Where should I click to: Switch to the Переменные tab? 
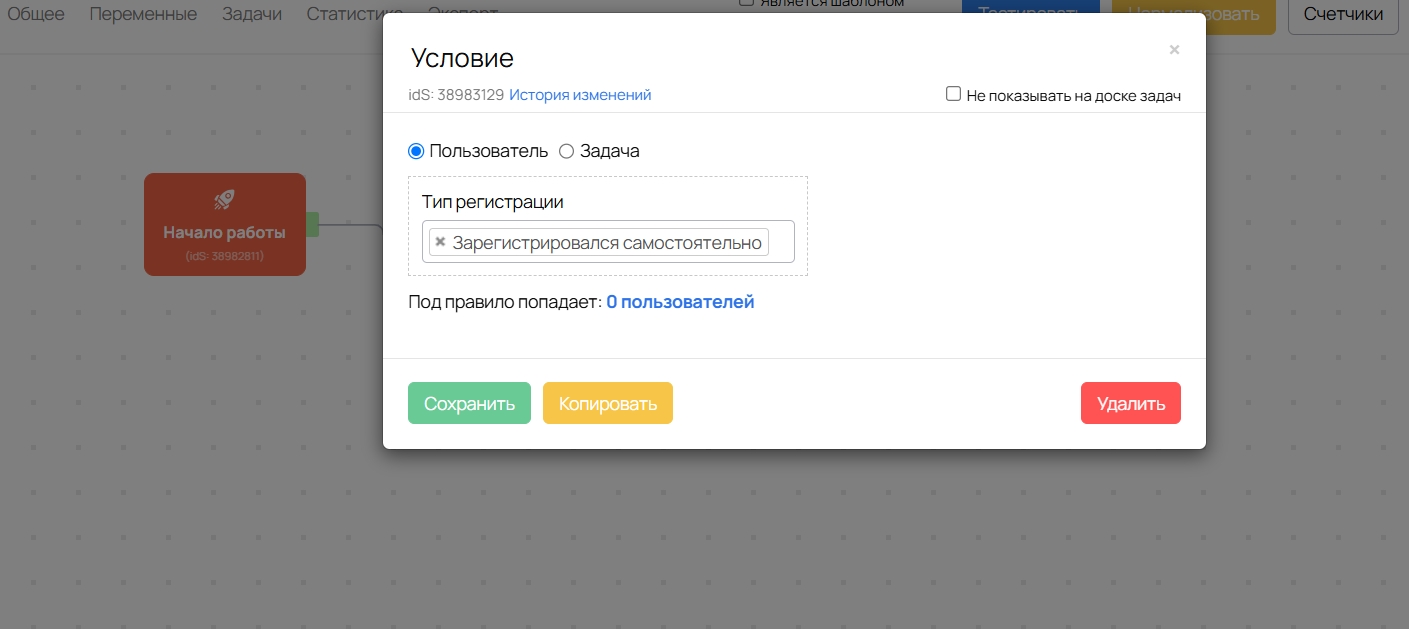click(143, 14)
